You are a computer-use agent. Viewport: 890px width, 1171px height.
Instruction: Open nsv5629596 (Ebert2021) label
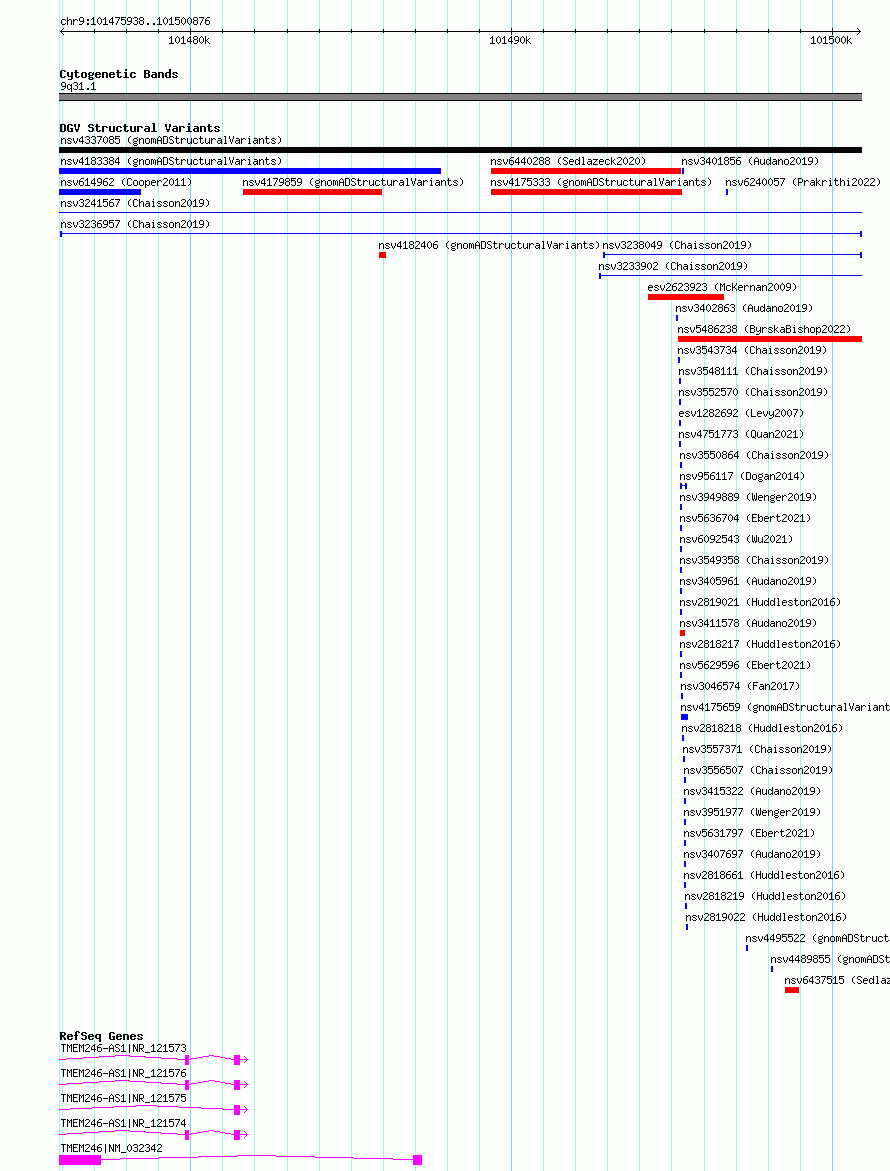744,665
